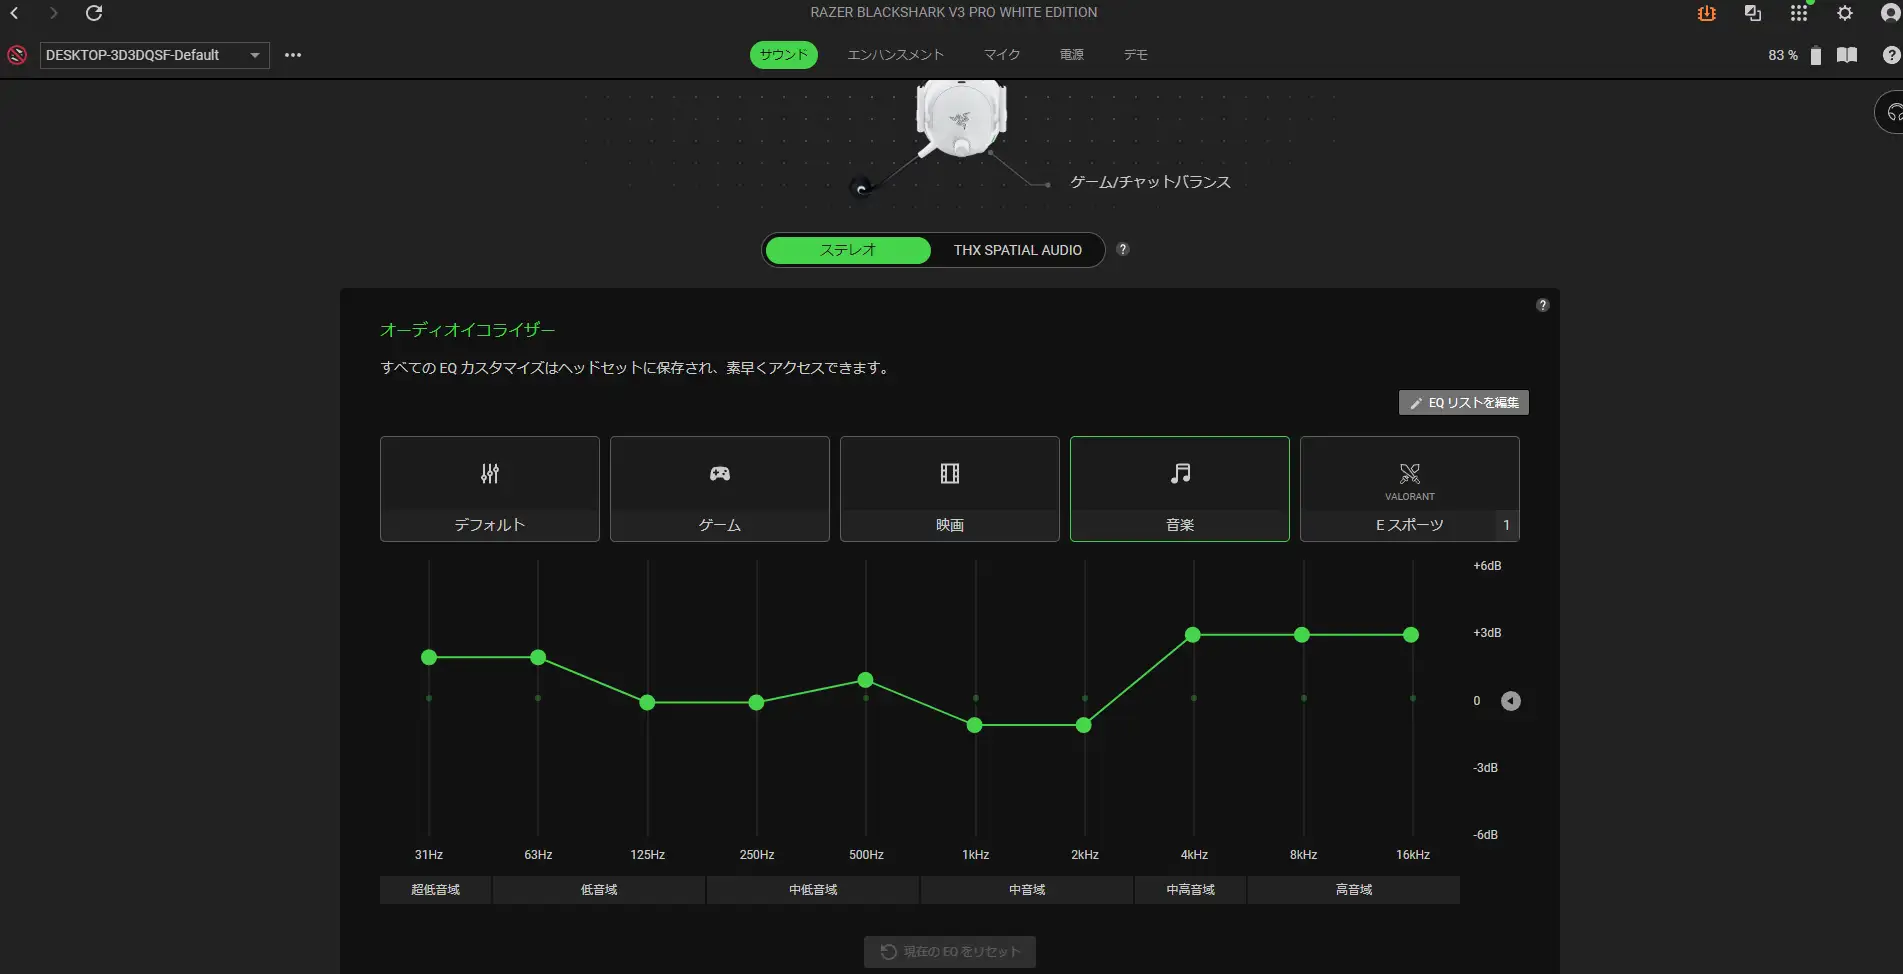Click the 低音域 range label
Screen dimensions: 1903x974
click(599, 890)
